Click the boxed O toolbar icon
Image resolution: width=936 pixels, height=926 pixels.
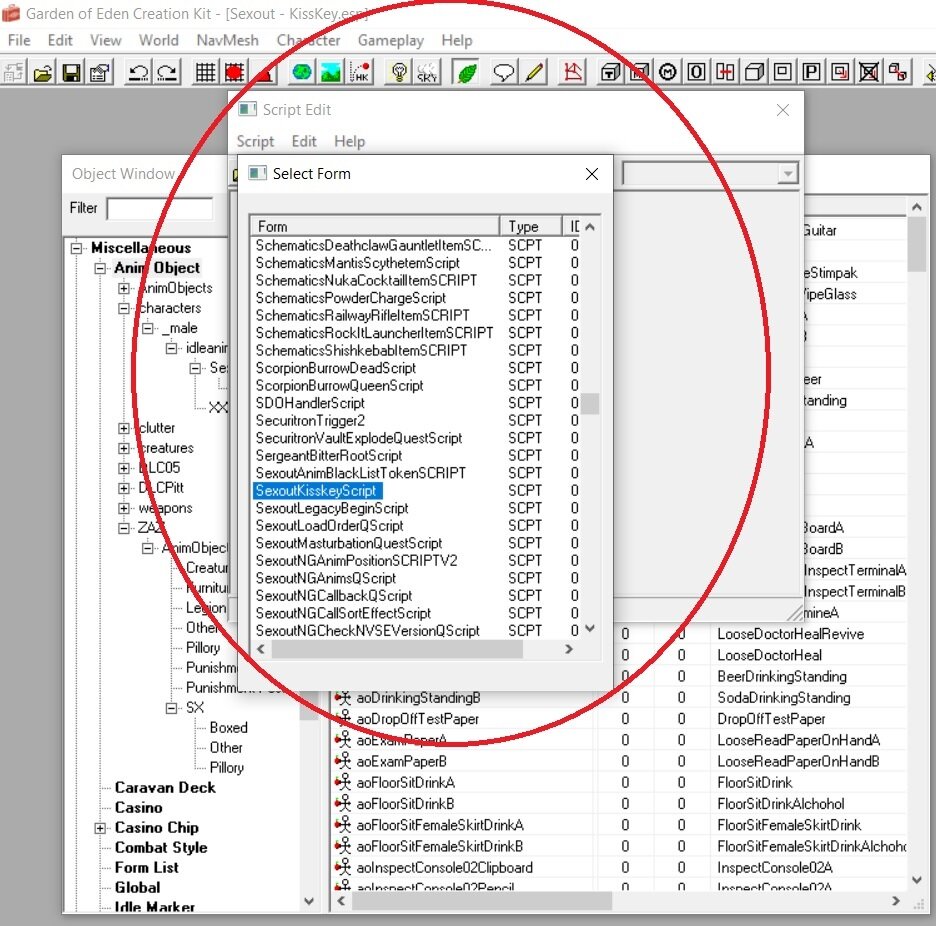point(696,73)
